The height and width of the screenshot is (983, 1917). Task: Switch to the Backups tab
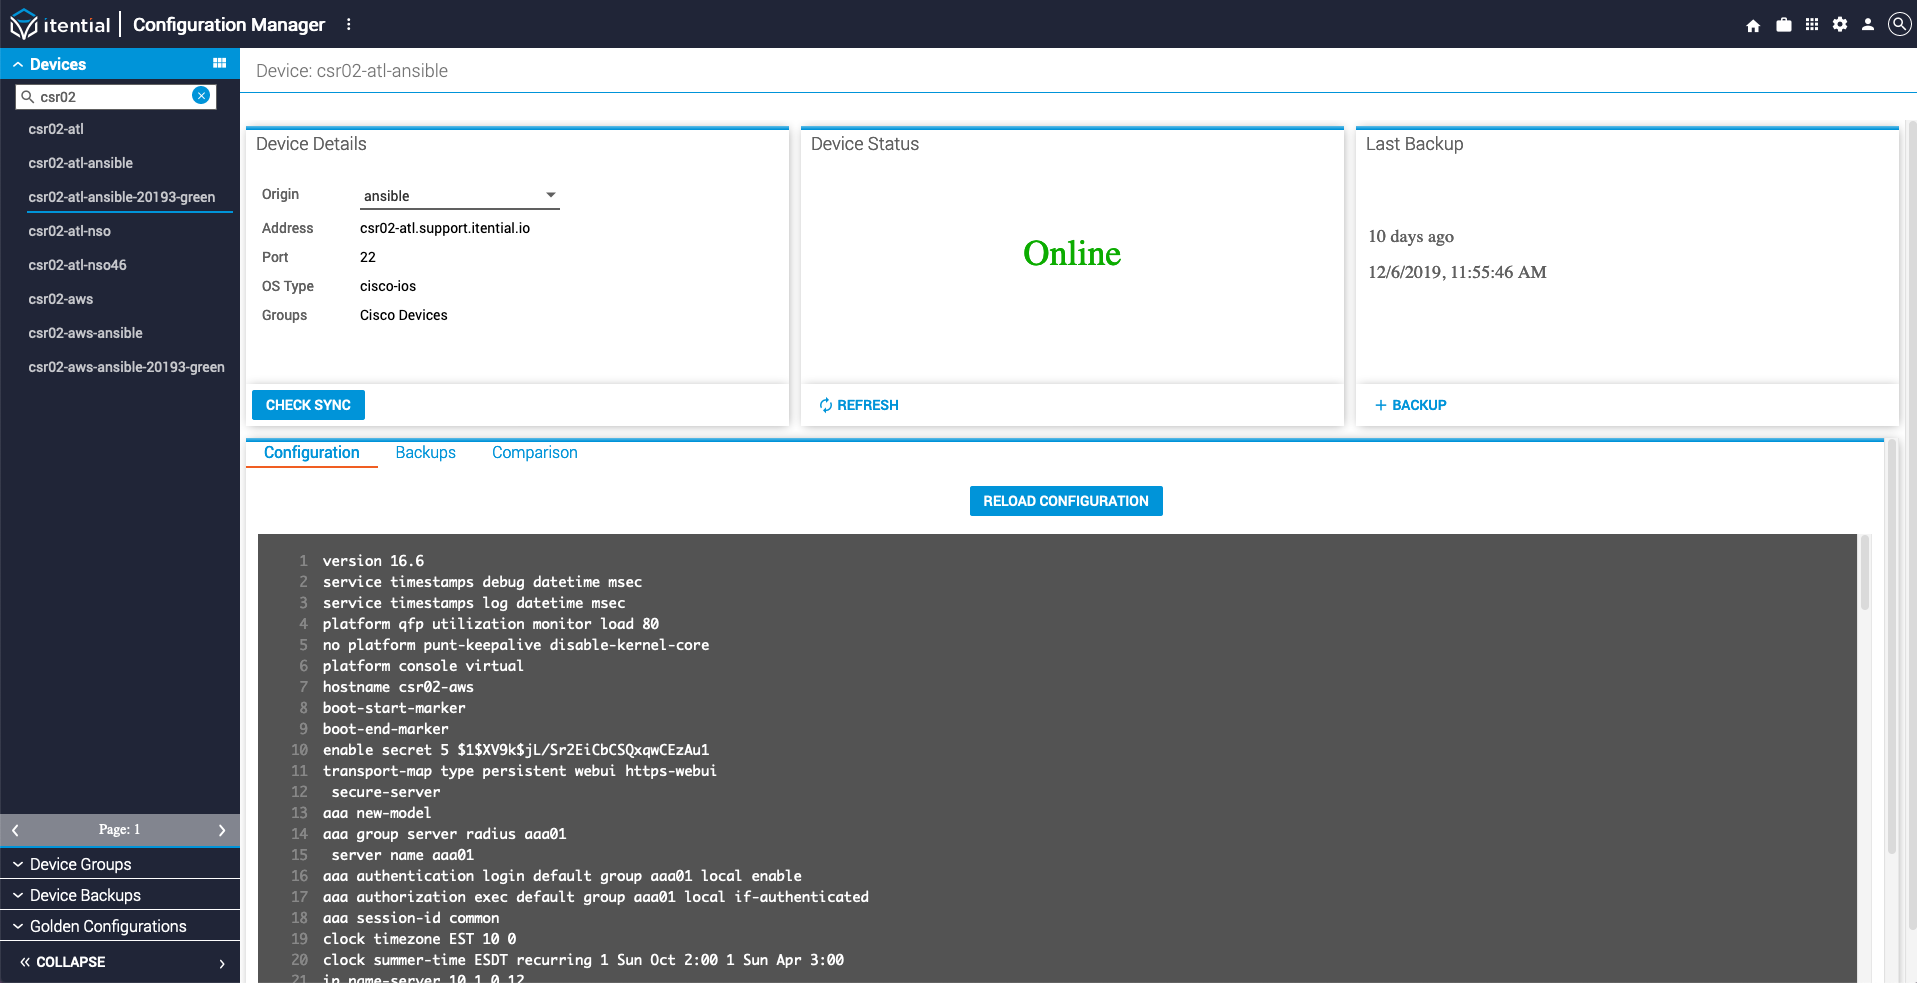coord(425,453)
